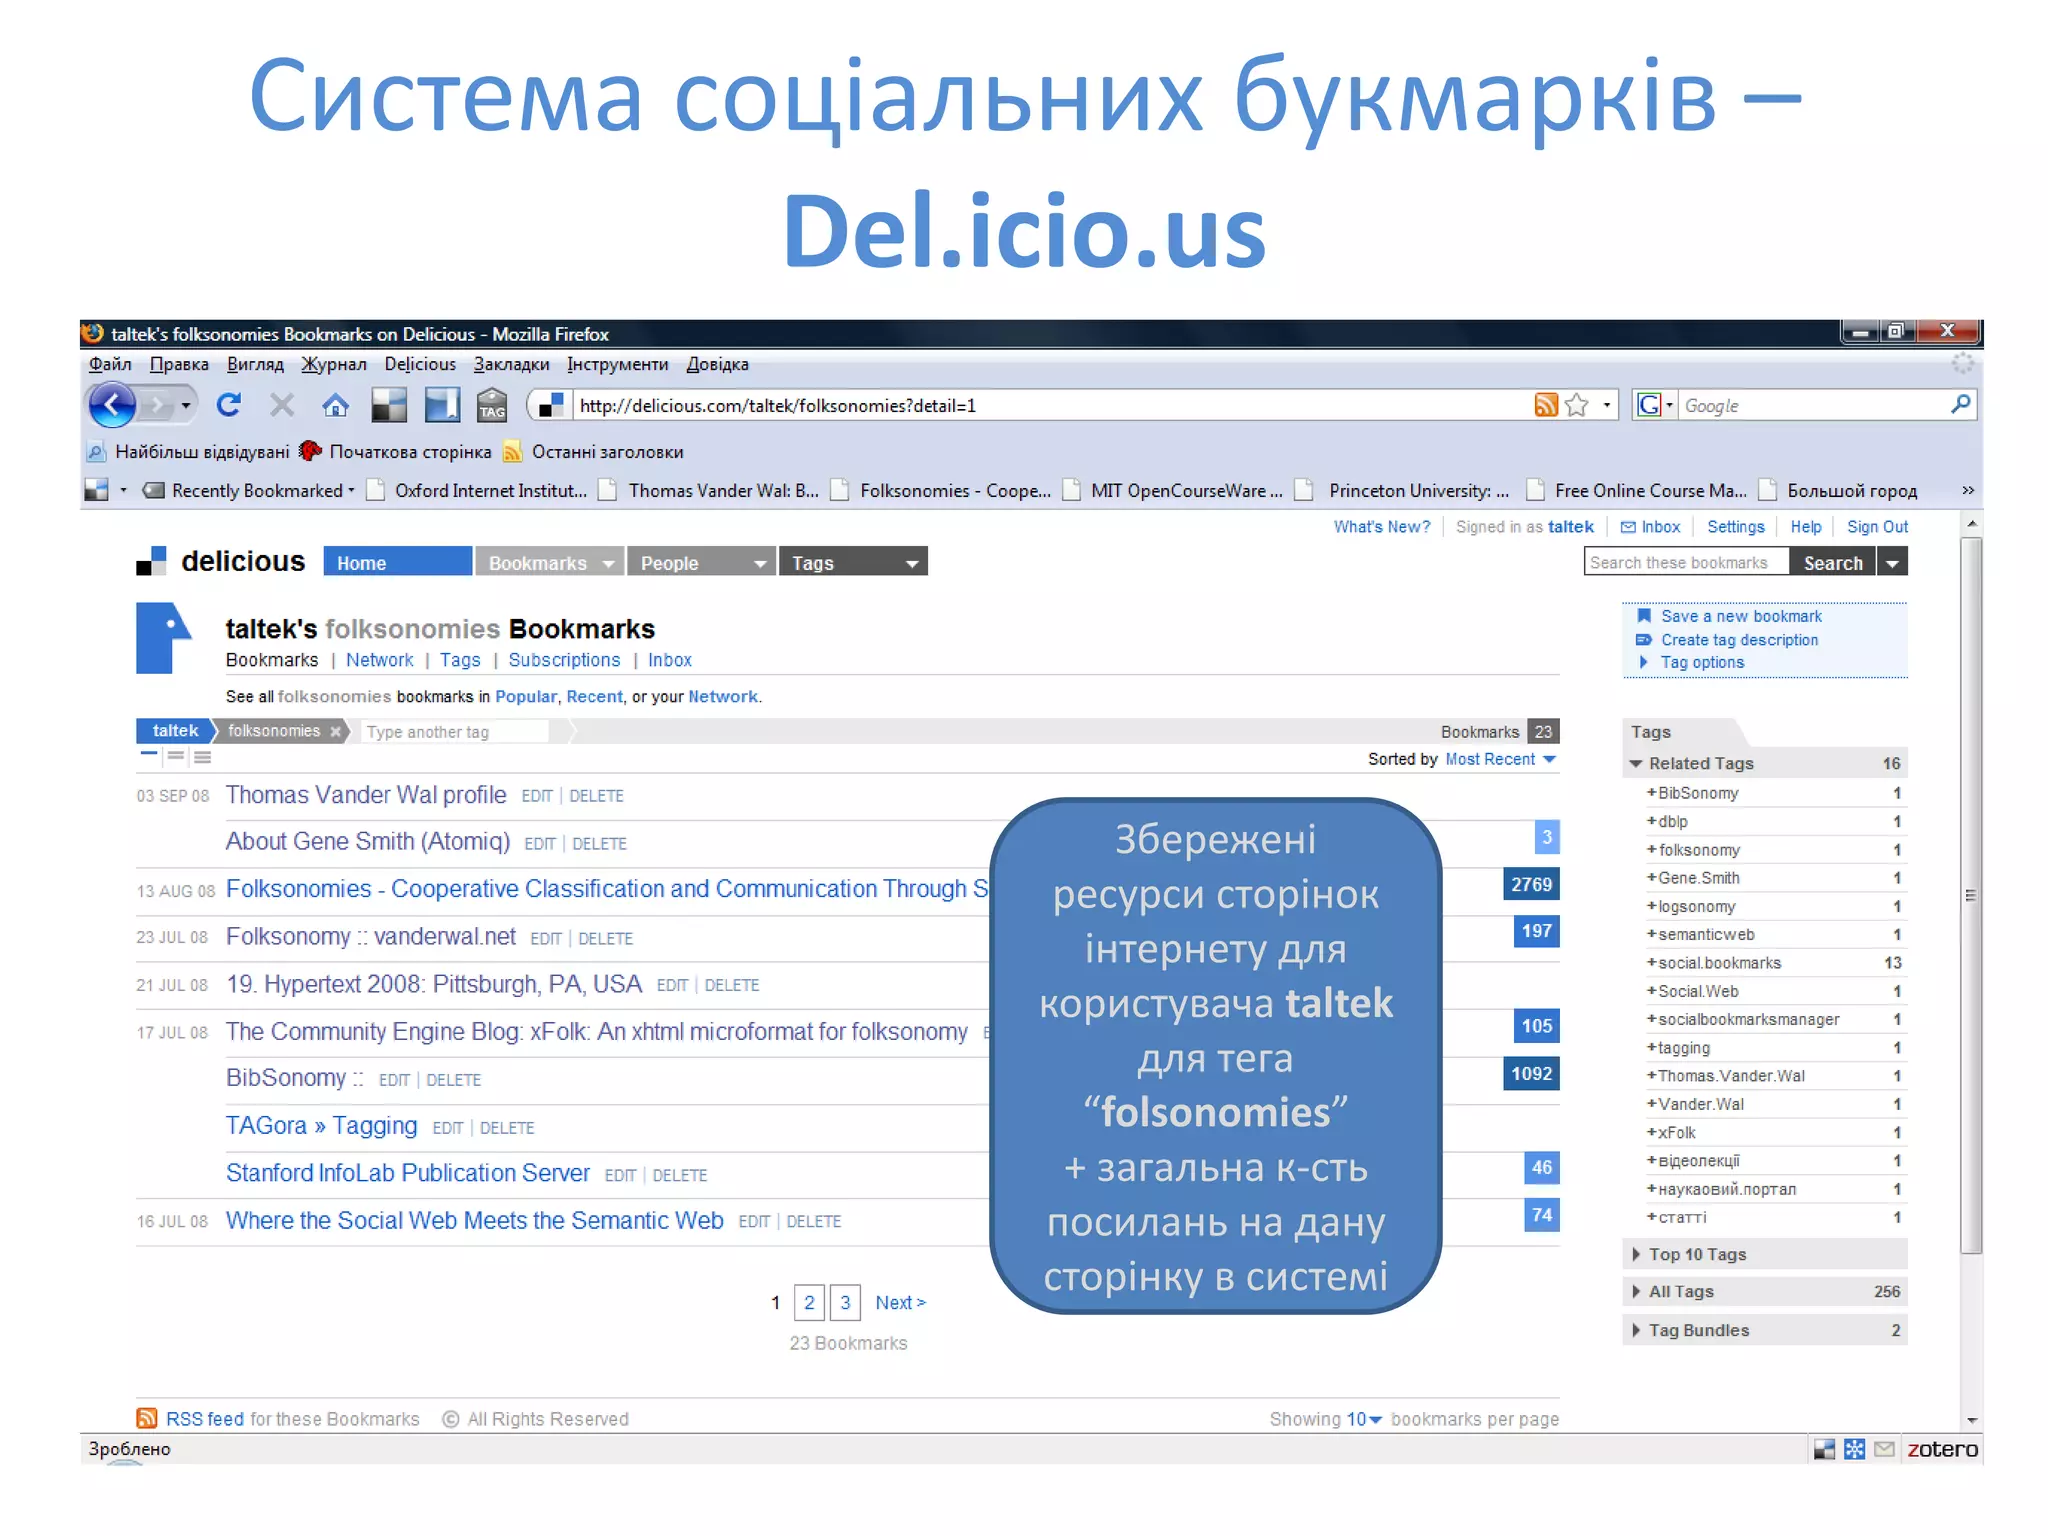Click the Type another tag field
Viewport: 2048px width, 1536px height.
click(457, 732)
